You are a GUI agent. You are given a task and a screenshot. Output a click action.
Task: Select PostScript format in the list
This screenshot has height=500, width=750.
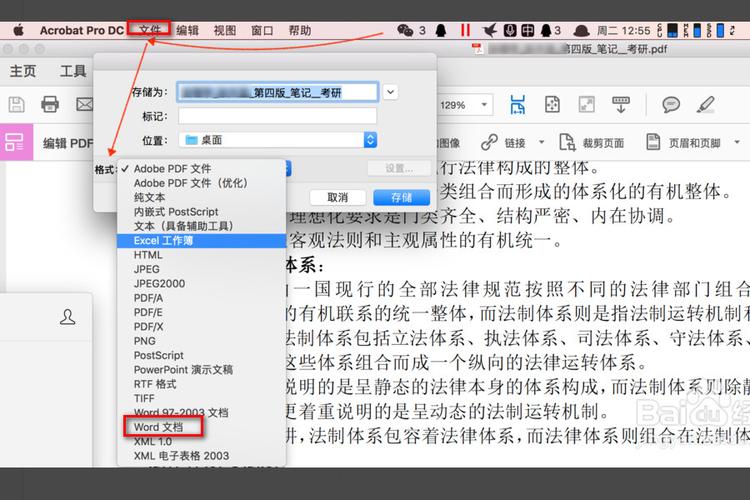[x=201, y=356]
